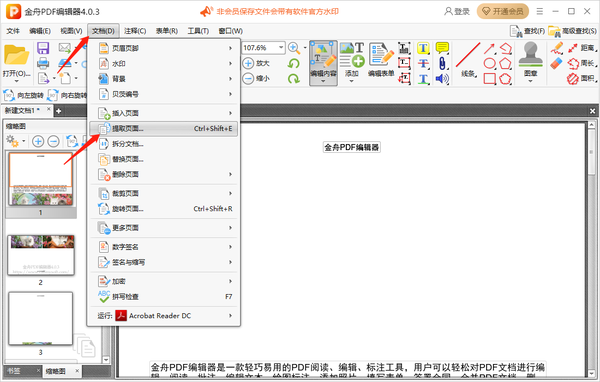
Task: Click the 金舟PDF编辑器 text box in document
Action: tap(352, 147)
